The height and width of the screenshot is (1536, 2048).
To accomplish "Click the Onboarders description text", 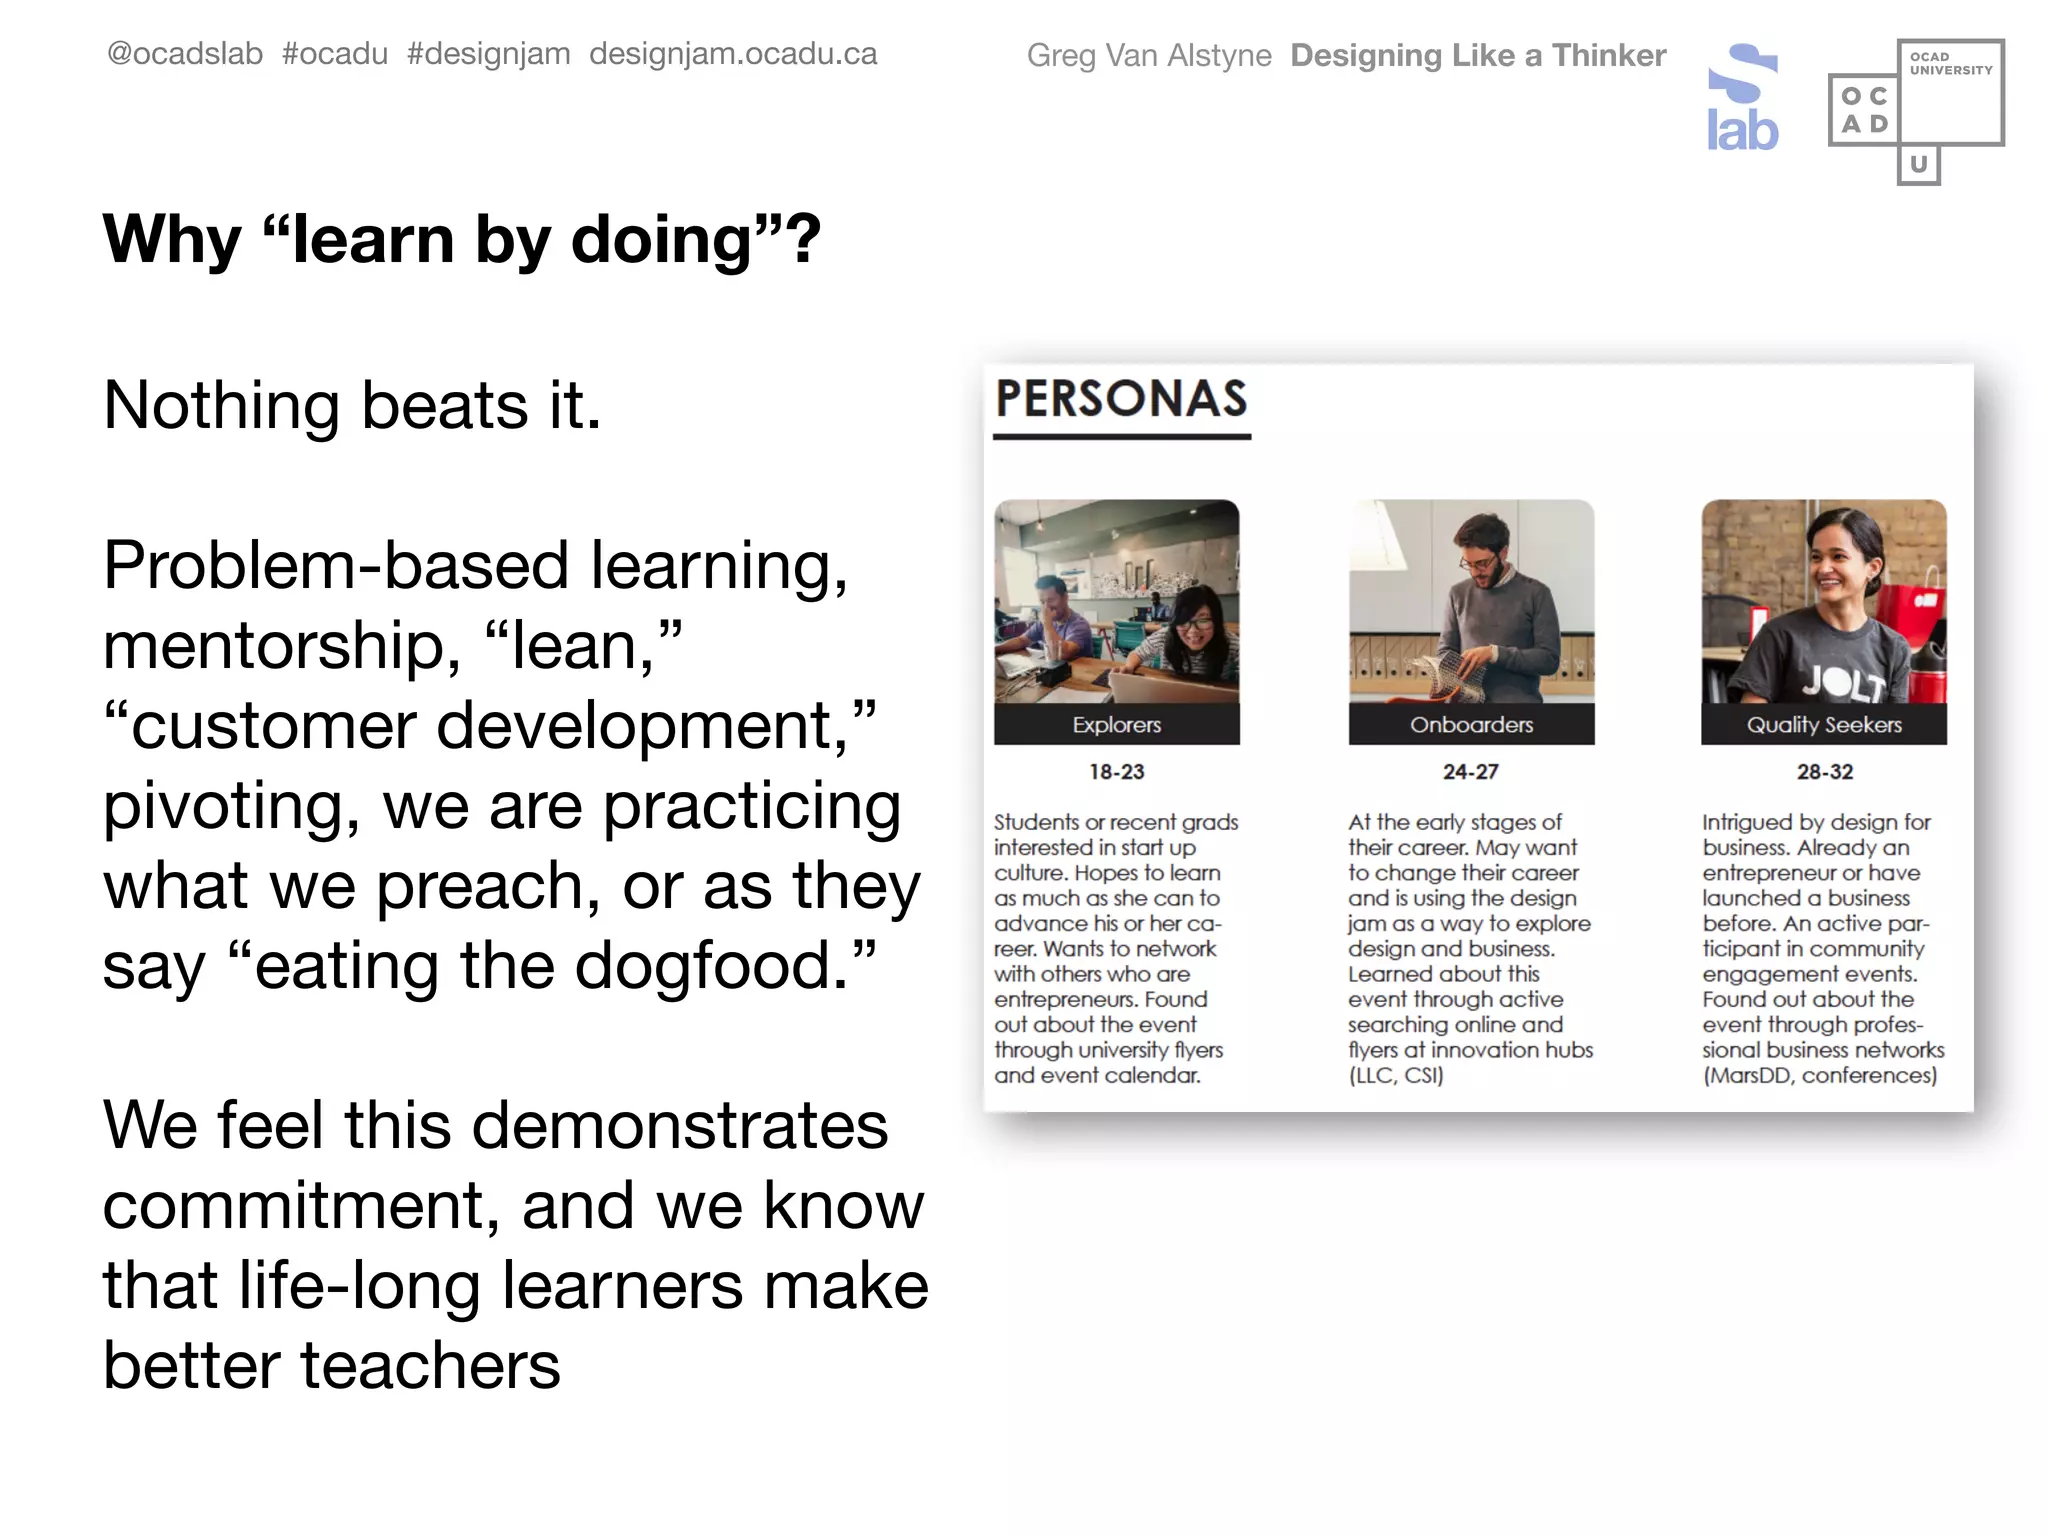I will [x=1470, y=948].
